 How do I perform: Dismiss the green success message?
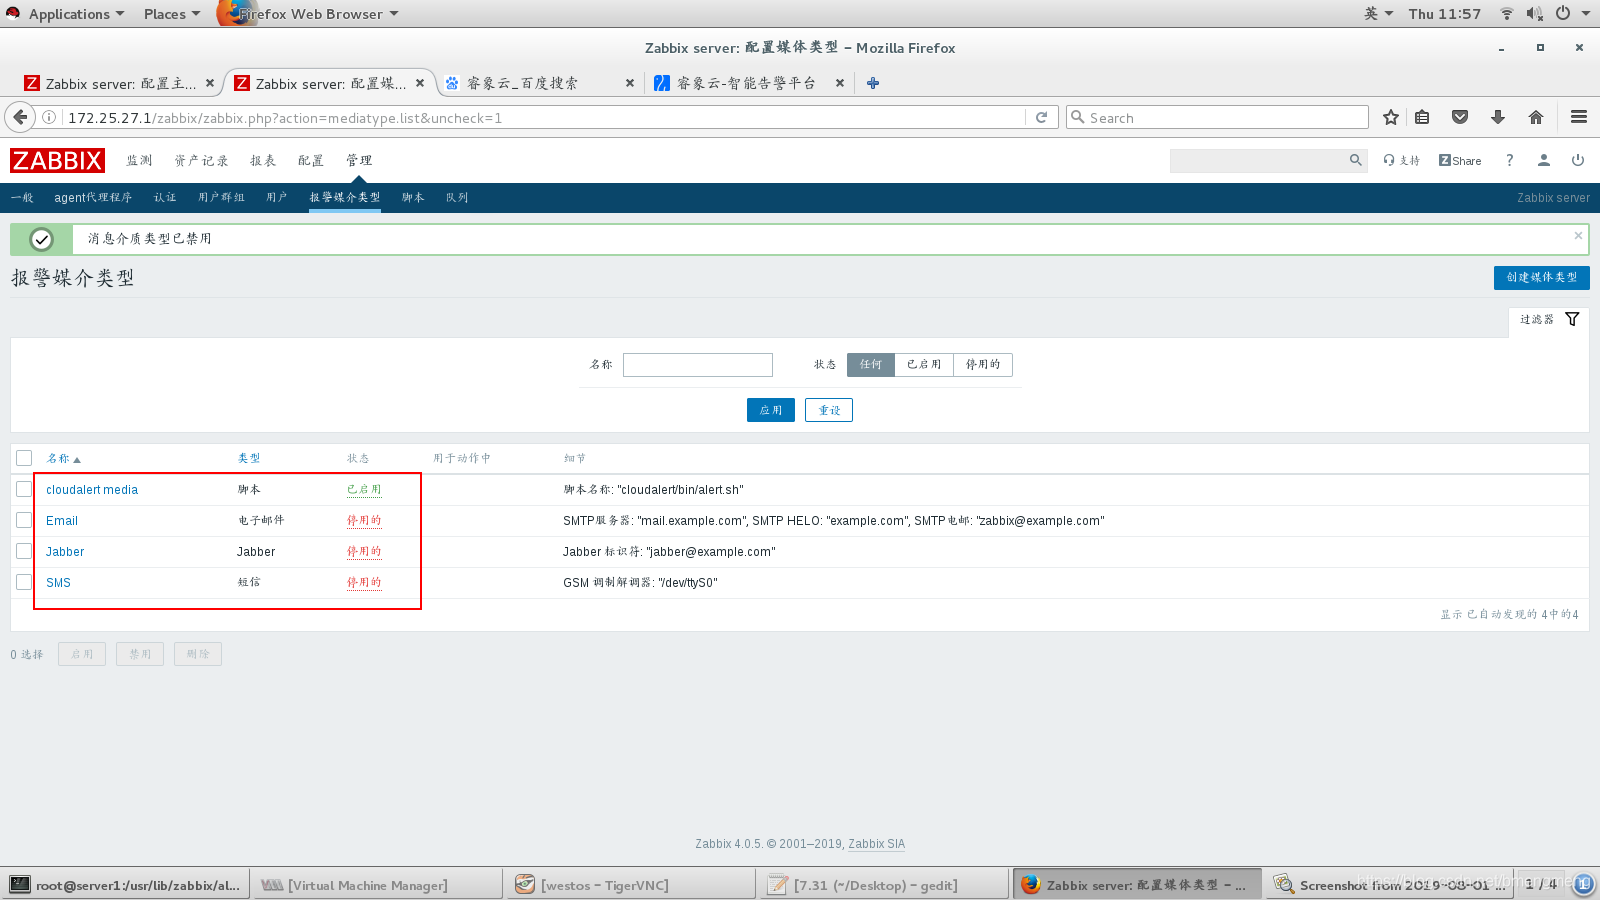pyautogui.click(x=1578, y=236)
